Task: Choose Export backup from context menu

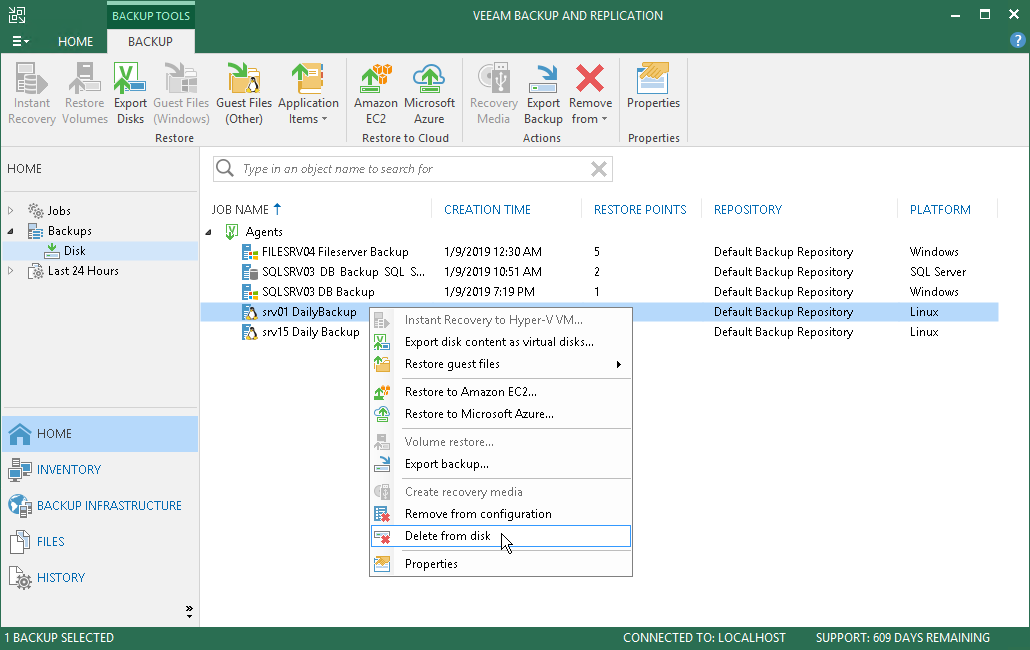Action: (x=501, y=464)
